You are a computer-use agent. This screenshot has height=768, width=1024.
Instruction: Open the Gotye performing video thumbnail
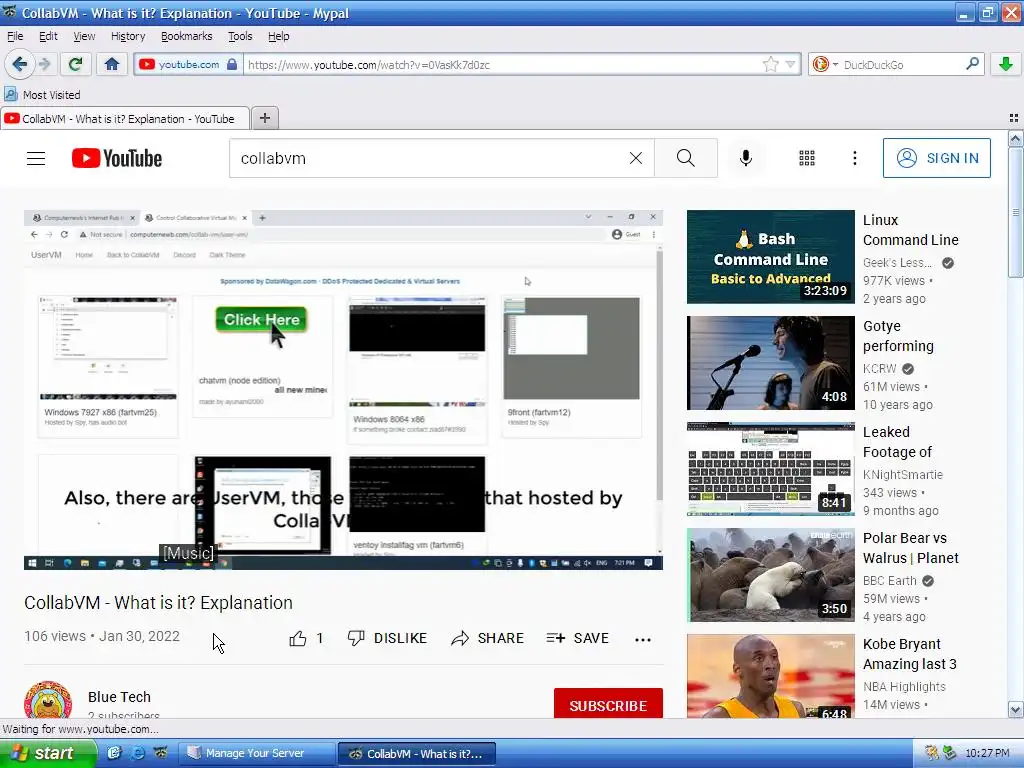click(771, 363)
